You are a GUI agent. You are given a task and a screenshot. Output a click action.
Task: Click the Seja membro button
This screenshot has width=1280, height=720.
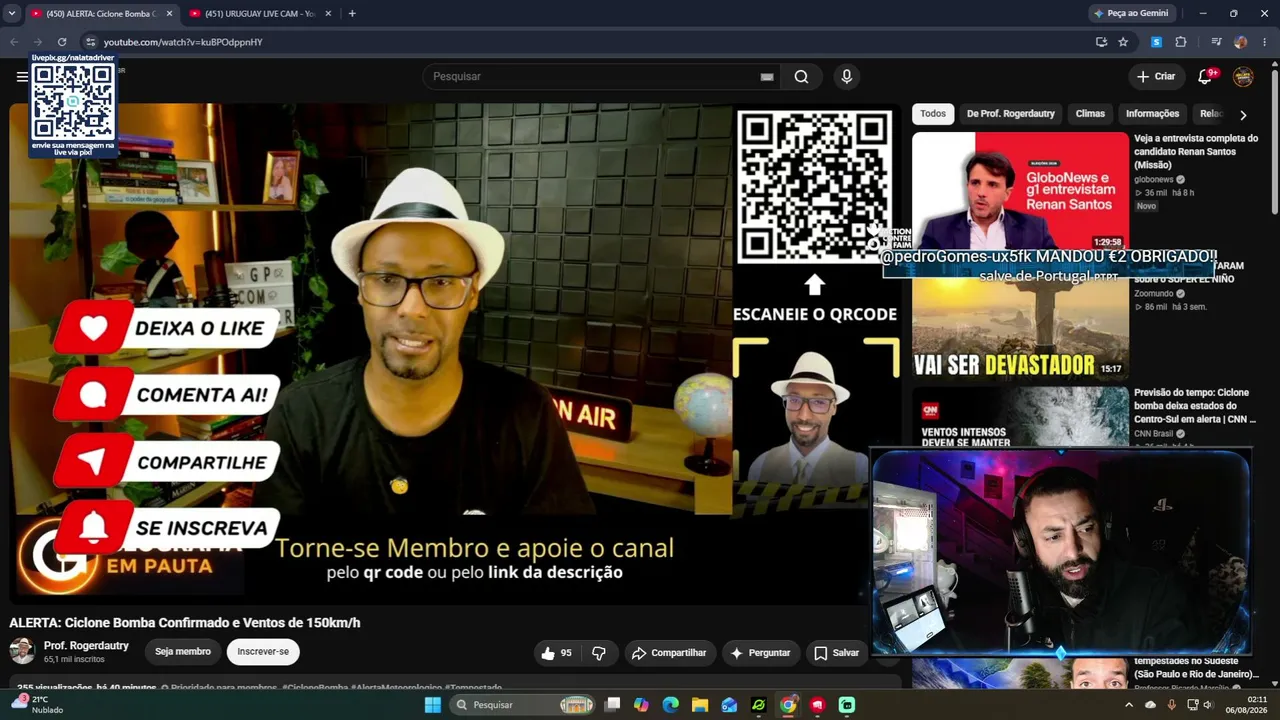[x=183, y=652]
